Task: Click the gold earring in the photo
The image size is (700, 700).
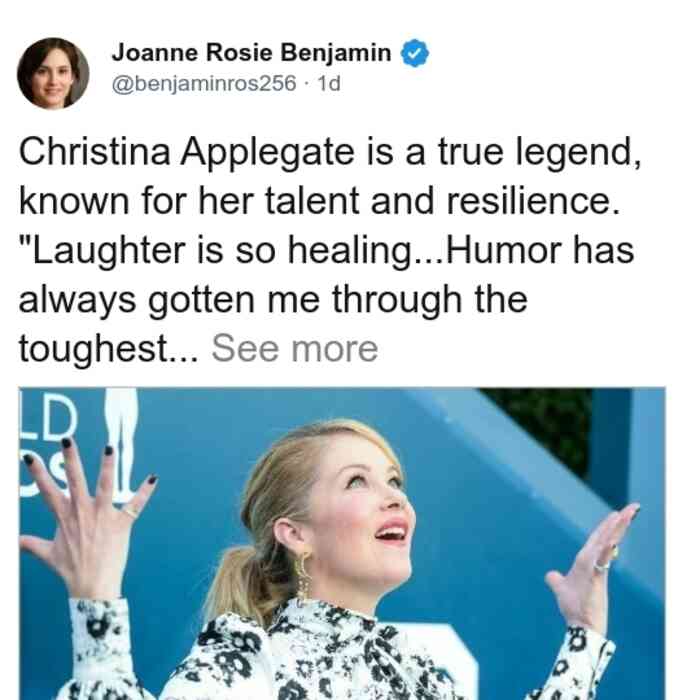Action: 304,576
